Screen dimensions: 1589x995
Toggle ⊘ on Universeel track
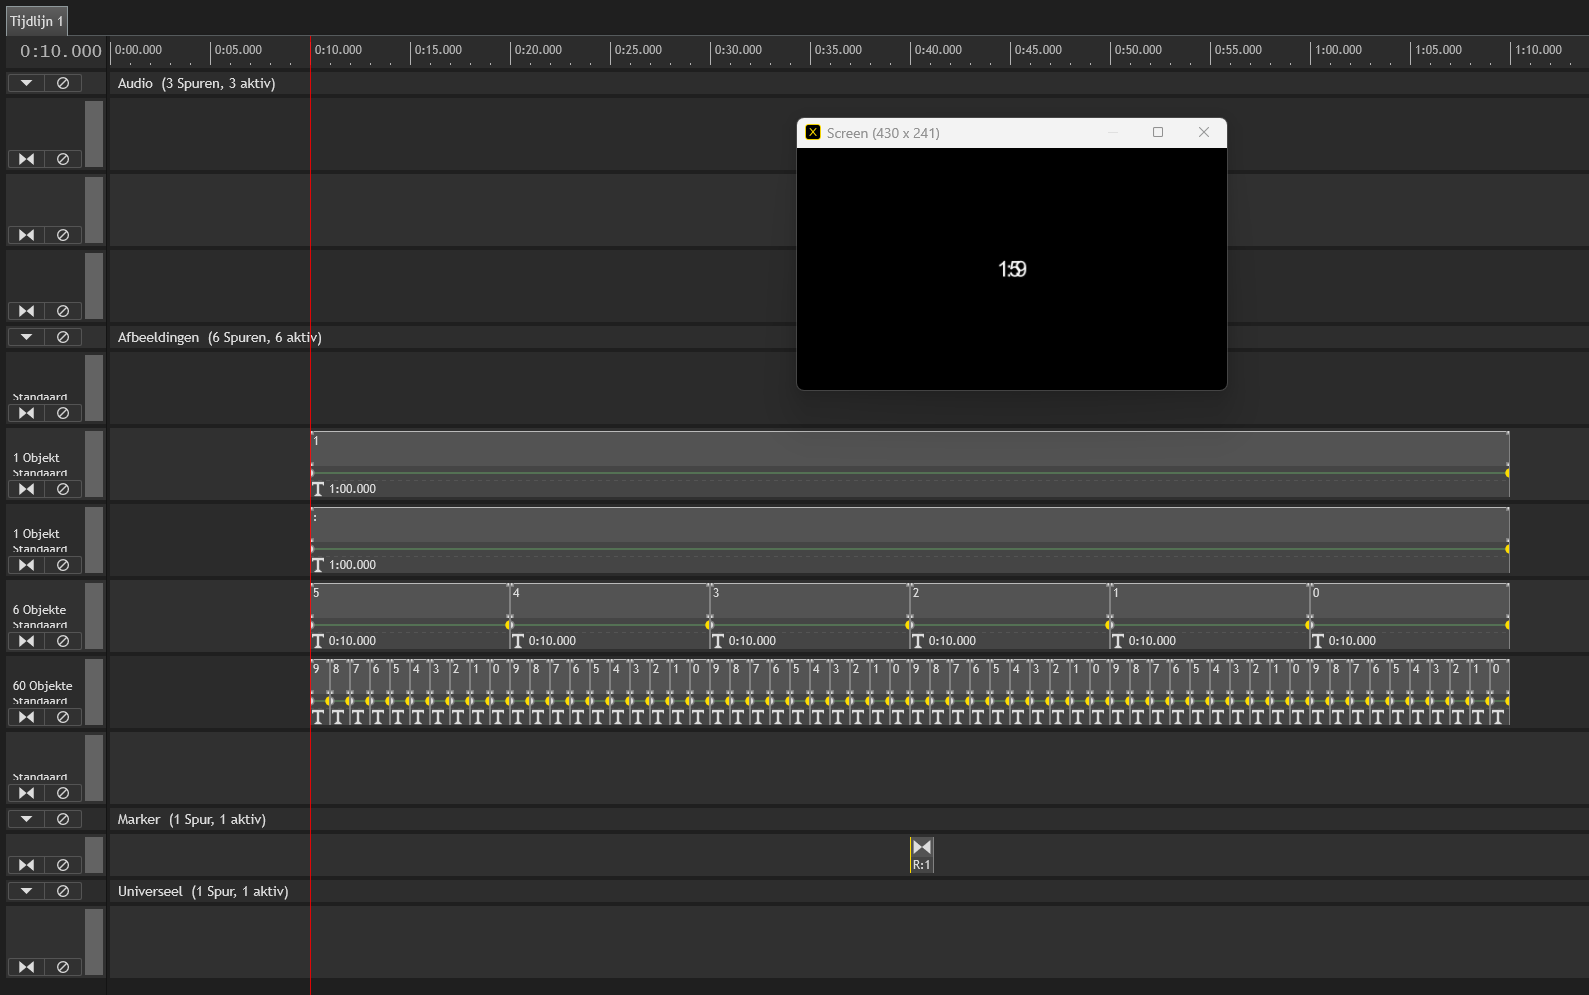tap(63, 967)
